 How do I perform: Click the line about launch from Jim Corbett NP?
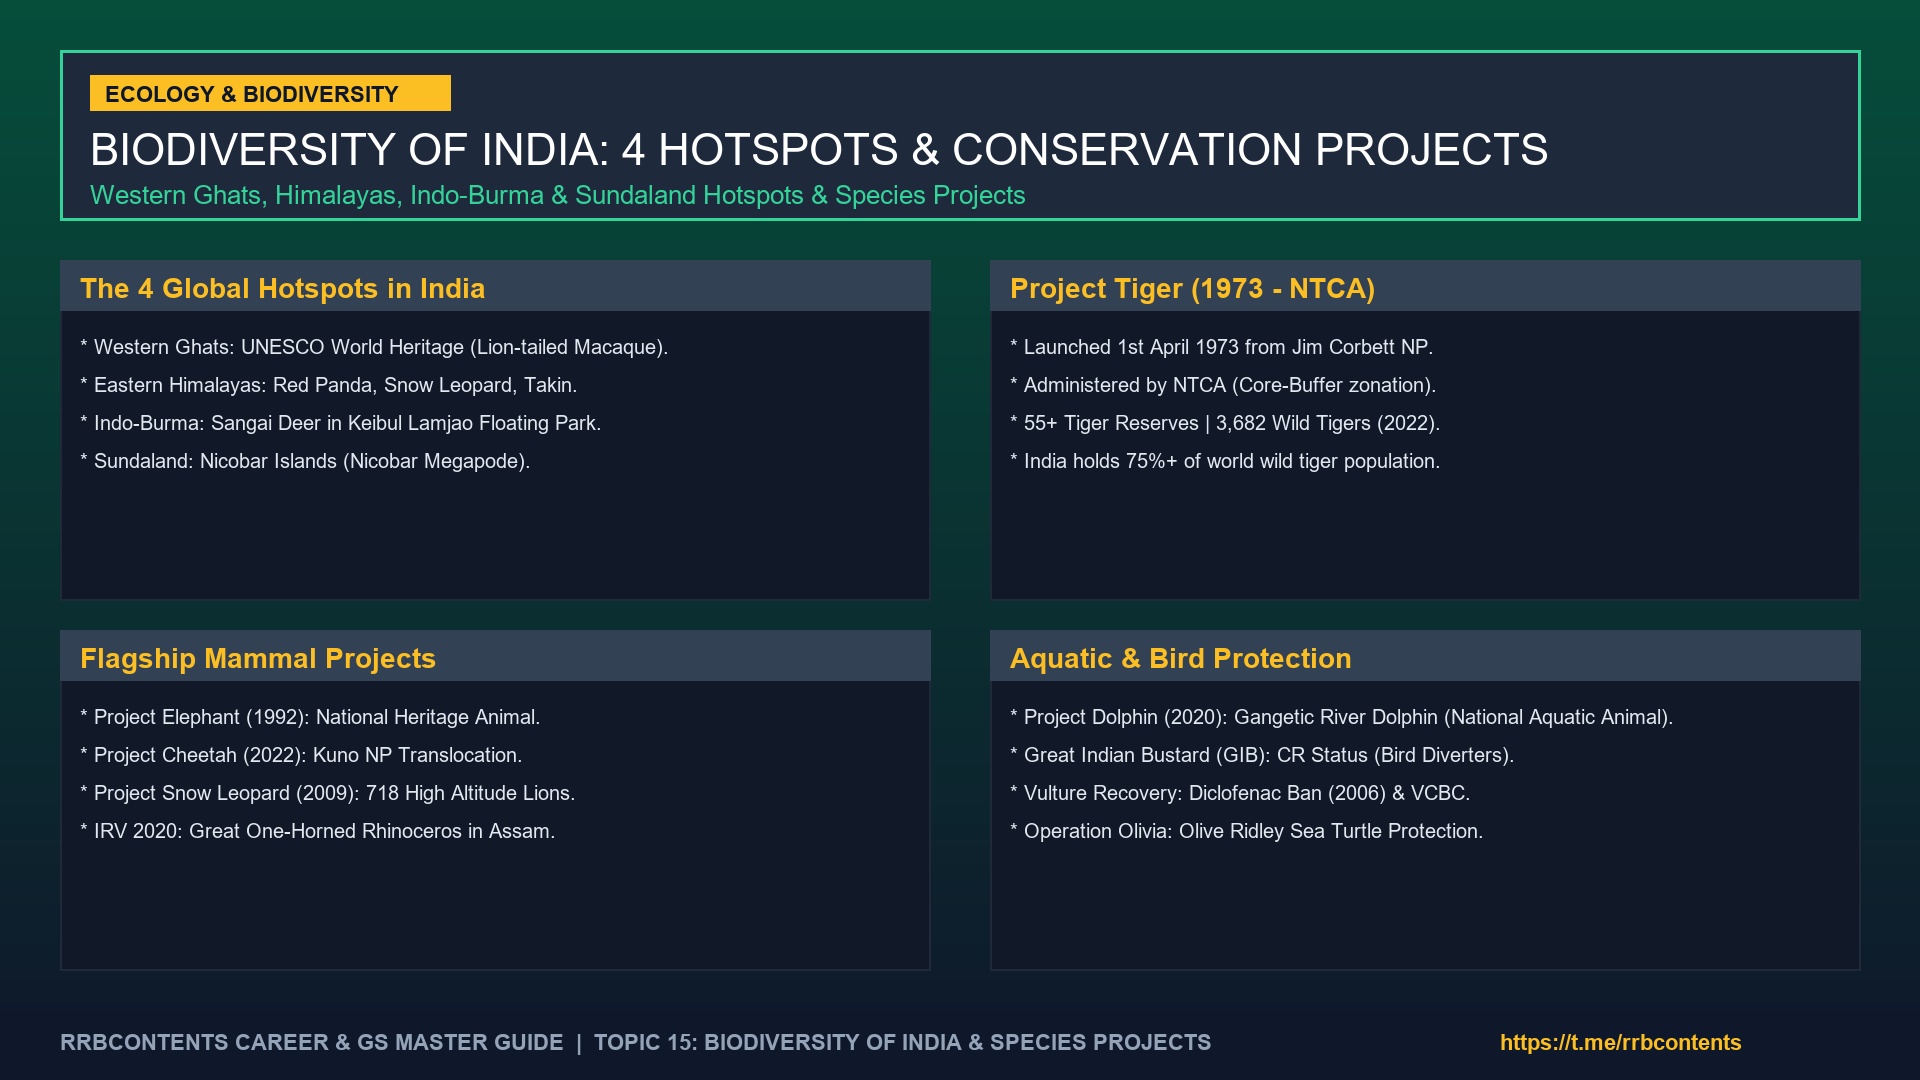coord(1222,347)
